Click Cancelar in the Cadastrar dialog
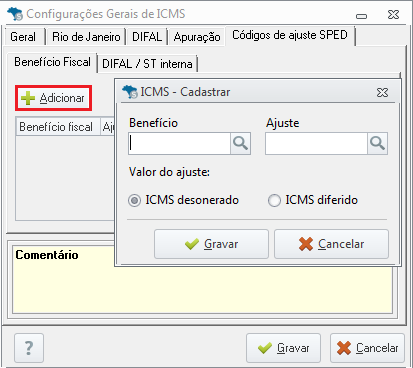Viewport: 413px width, 368px height. pyautogui.click(x=331, y=244)
